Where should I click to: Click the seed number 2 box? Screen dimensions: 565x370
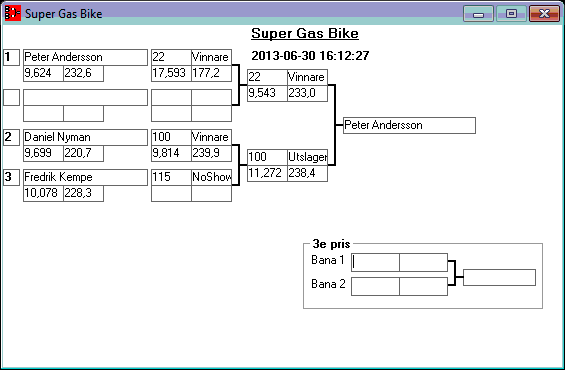point(12,137)
